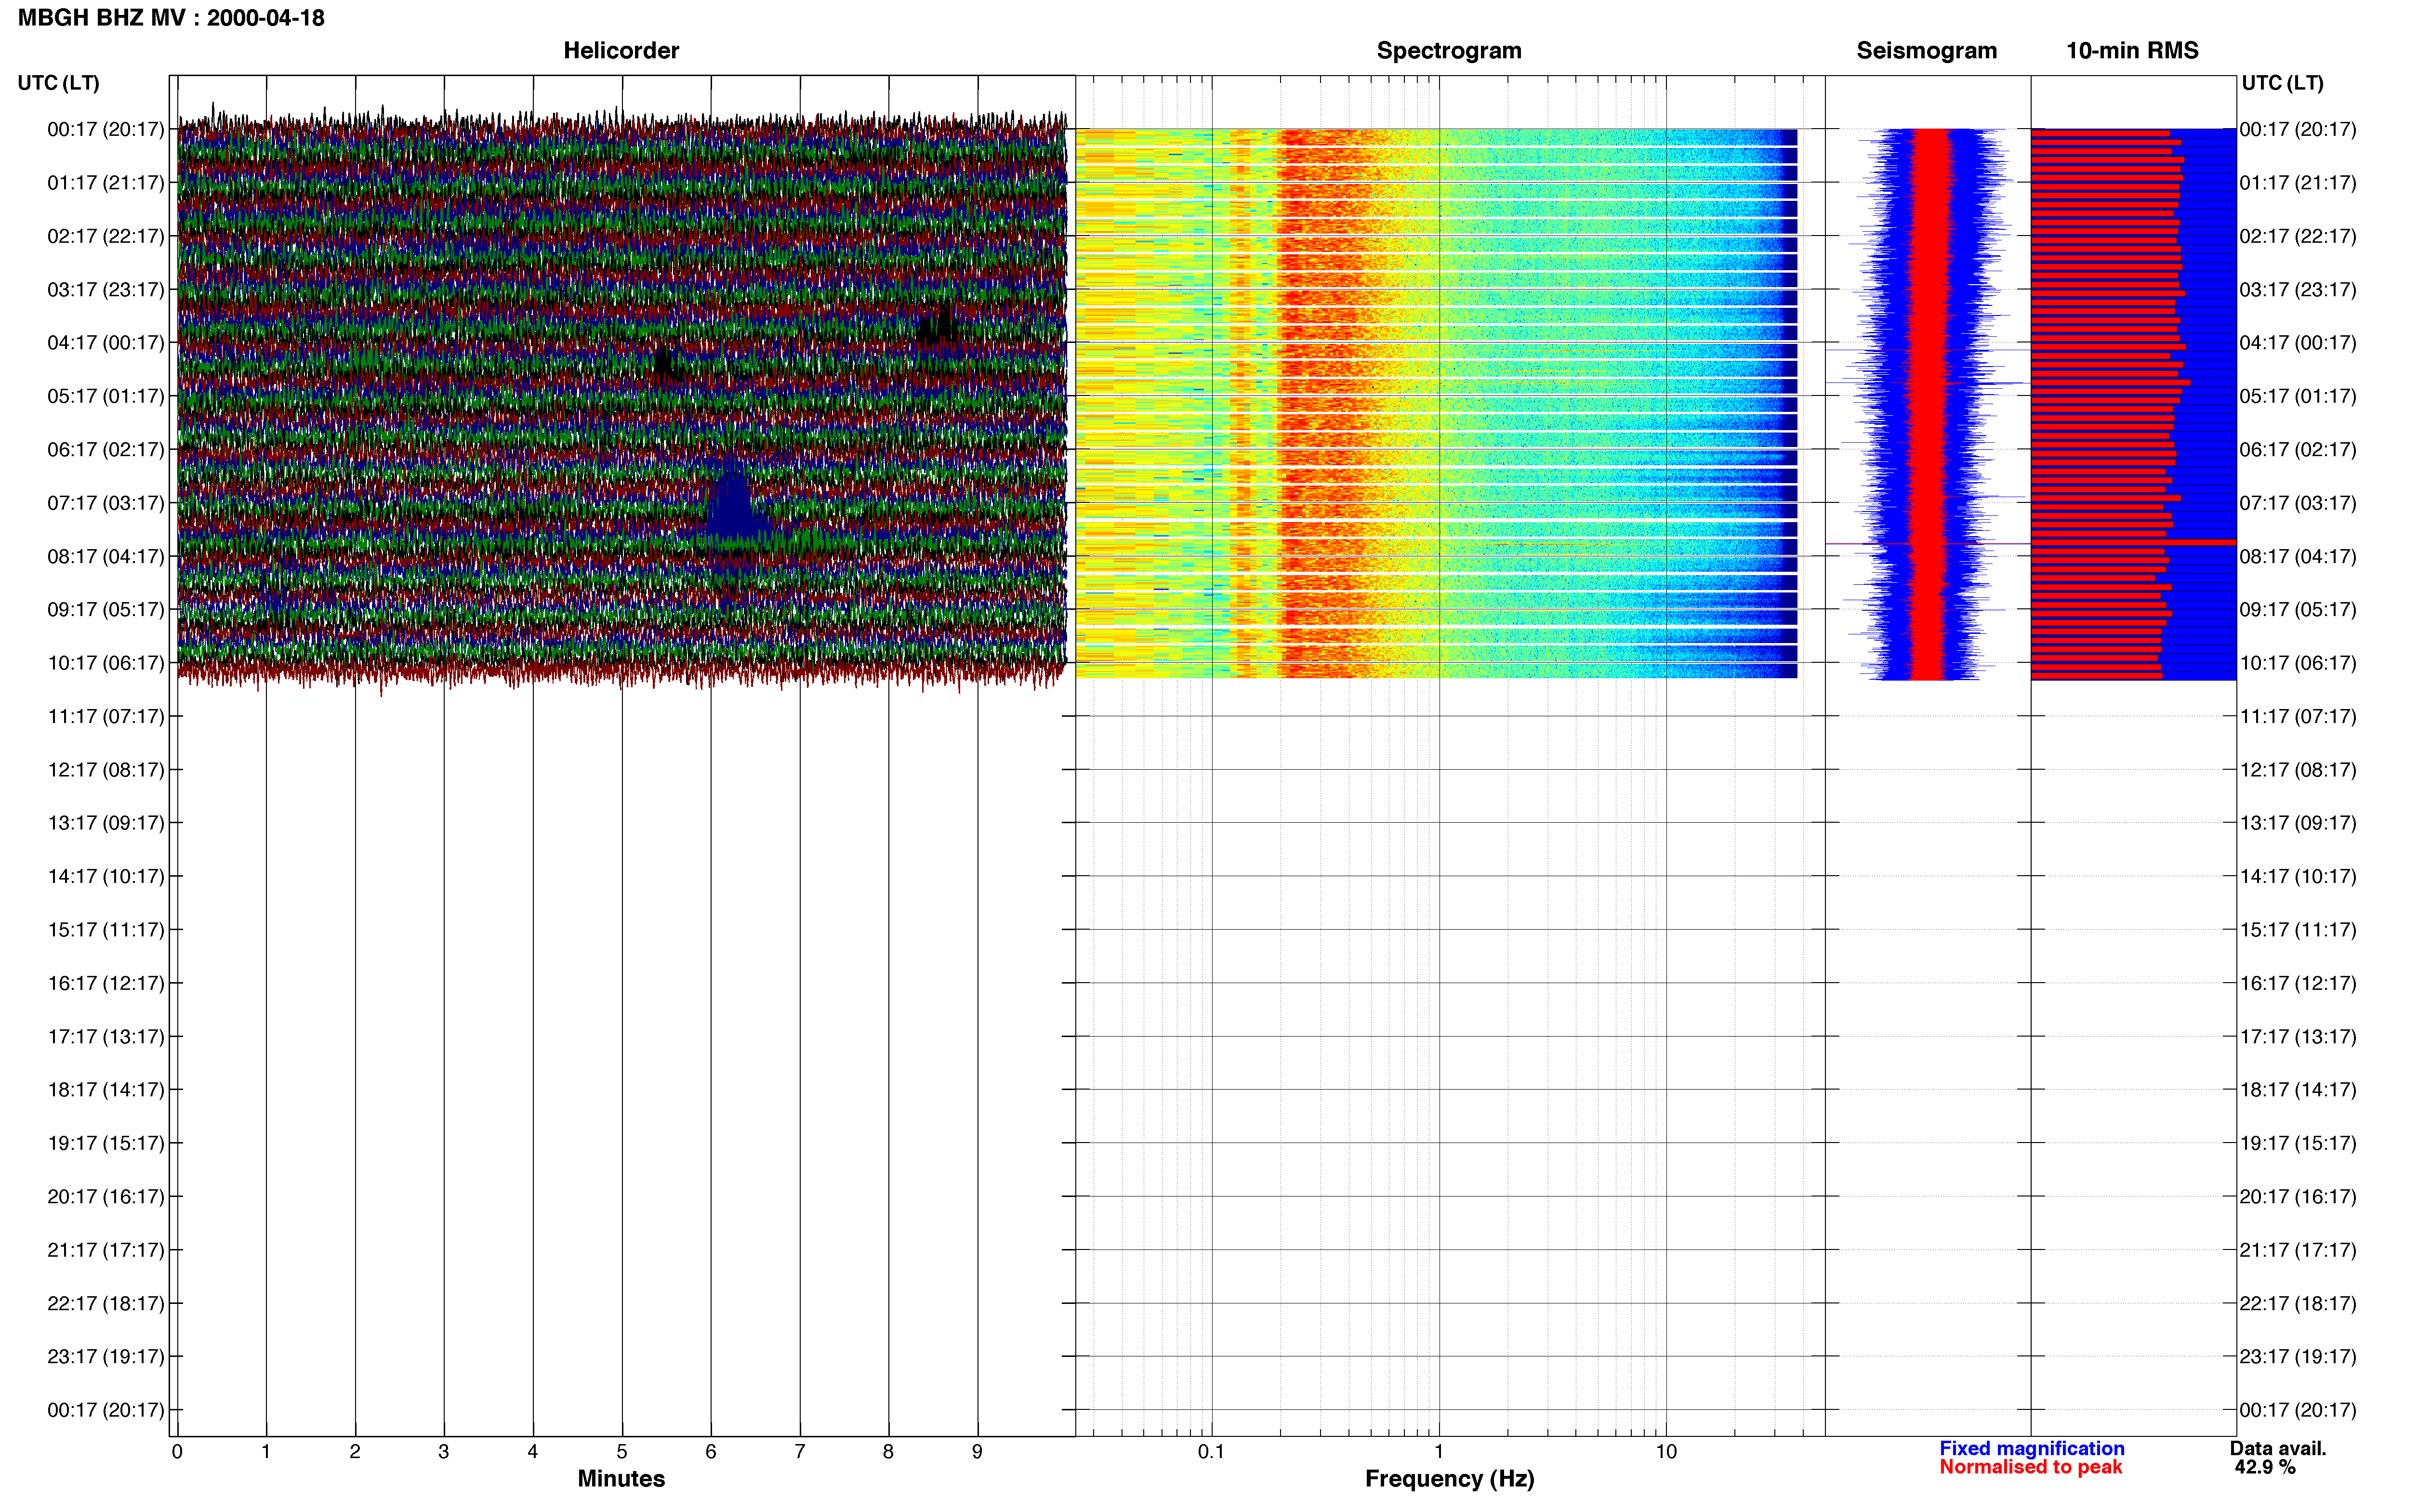Viewport: 2418px width, 1512px height.
Task: Click right-side time label '08:17 (04:17)'
Action: click(2298, 556)
